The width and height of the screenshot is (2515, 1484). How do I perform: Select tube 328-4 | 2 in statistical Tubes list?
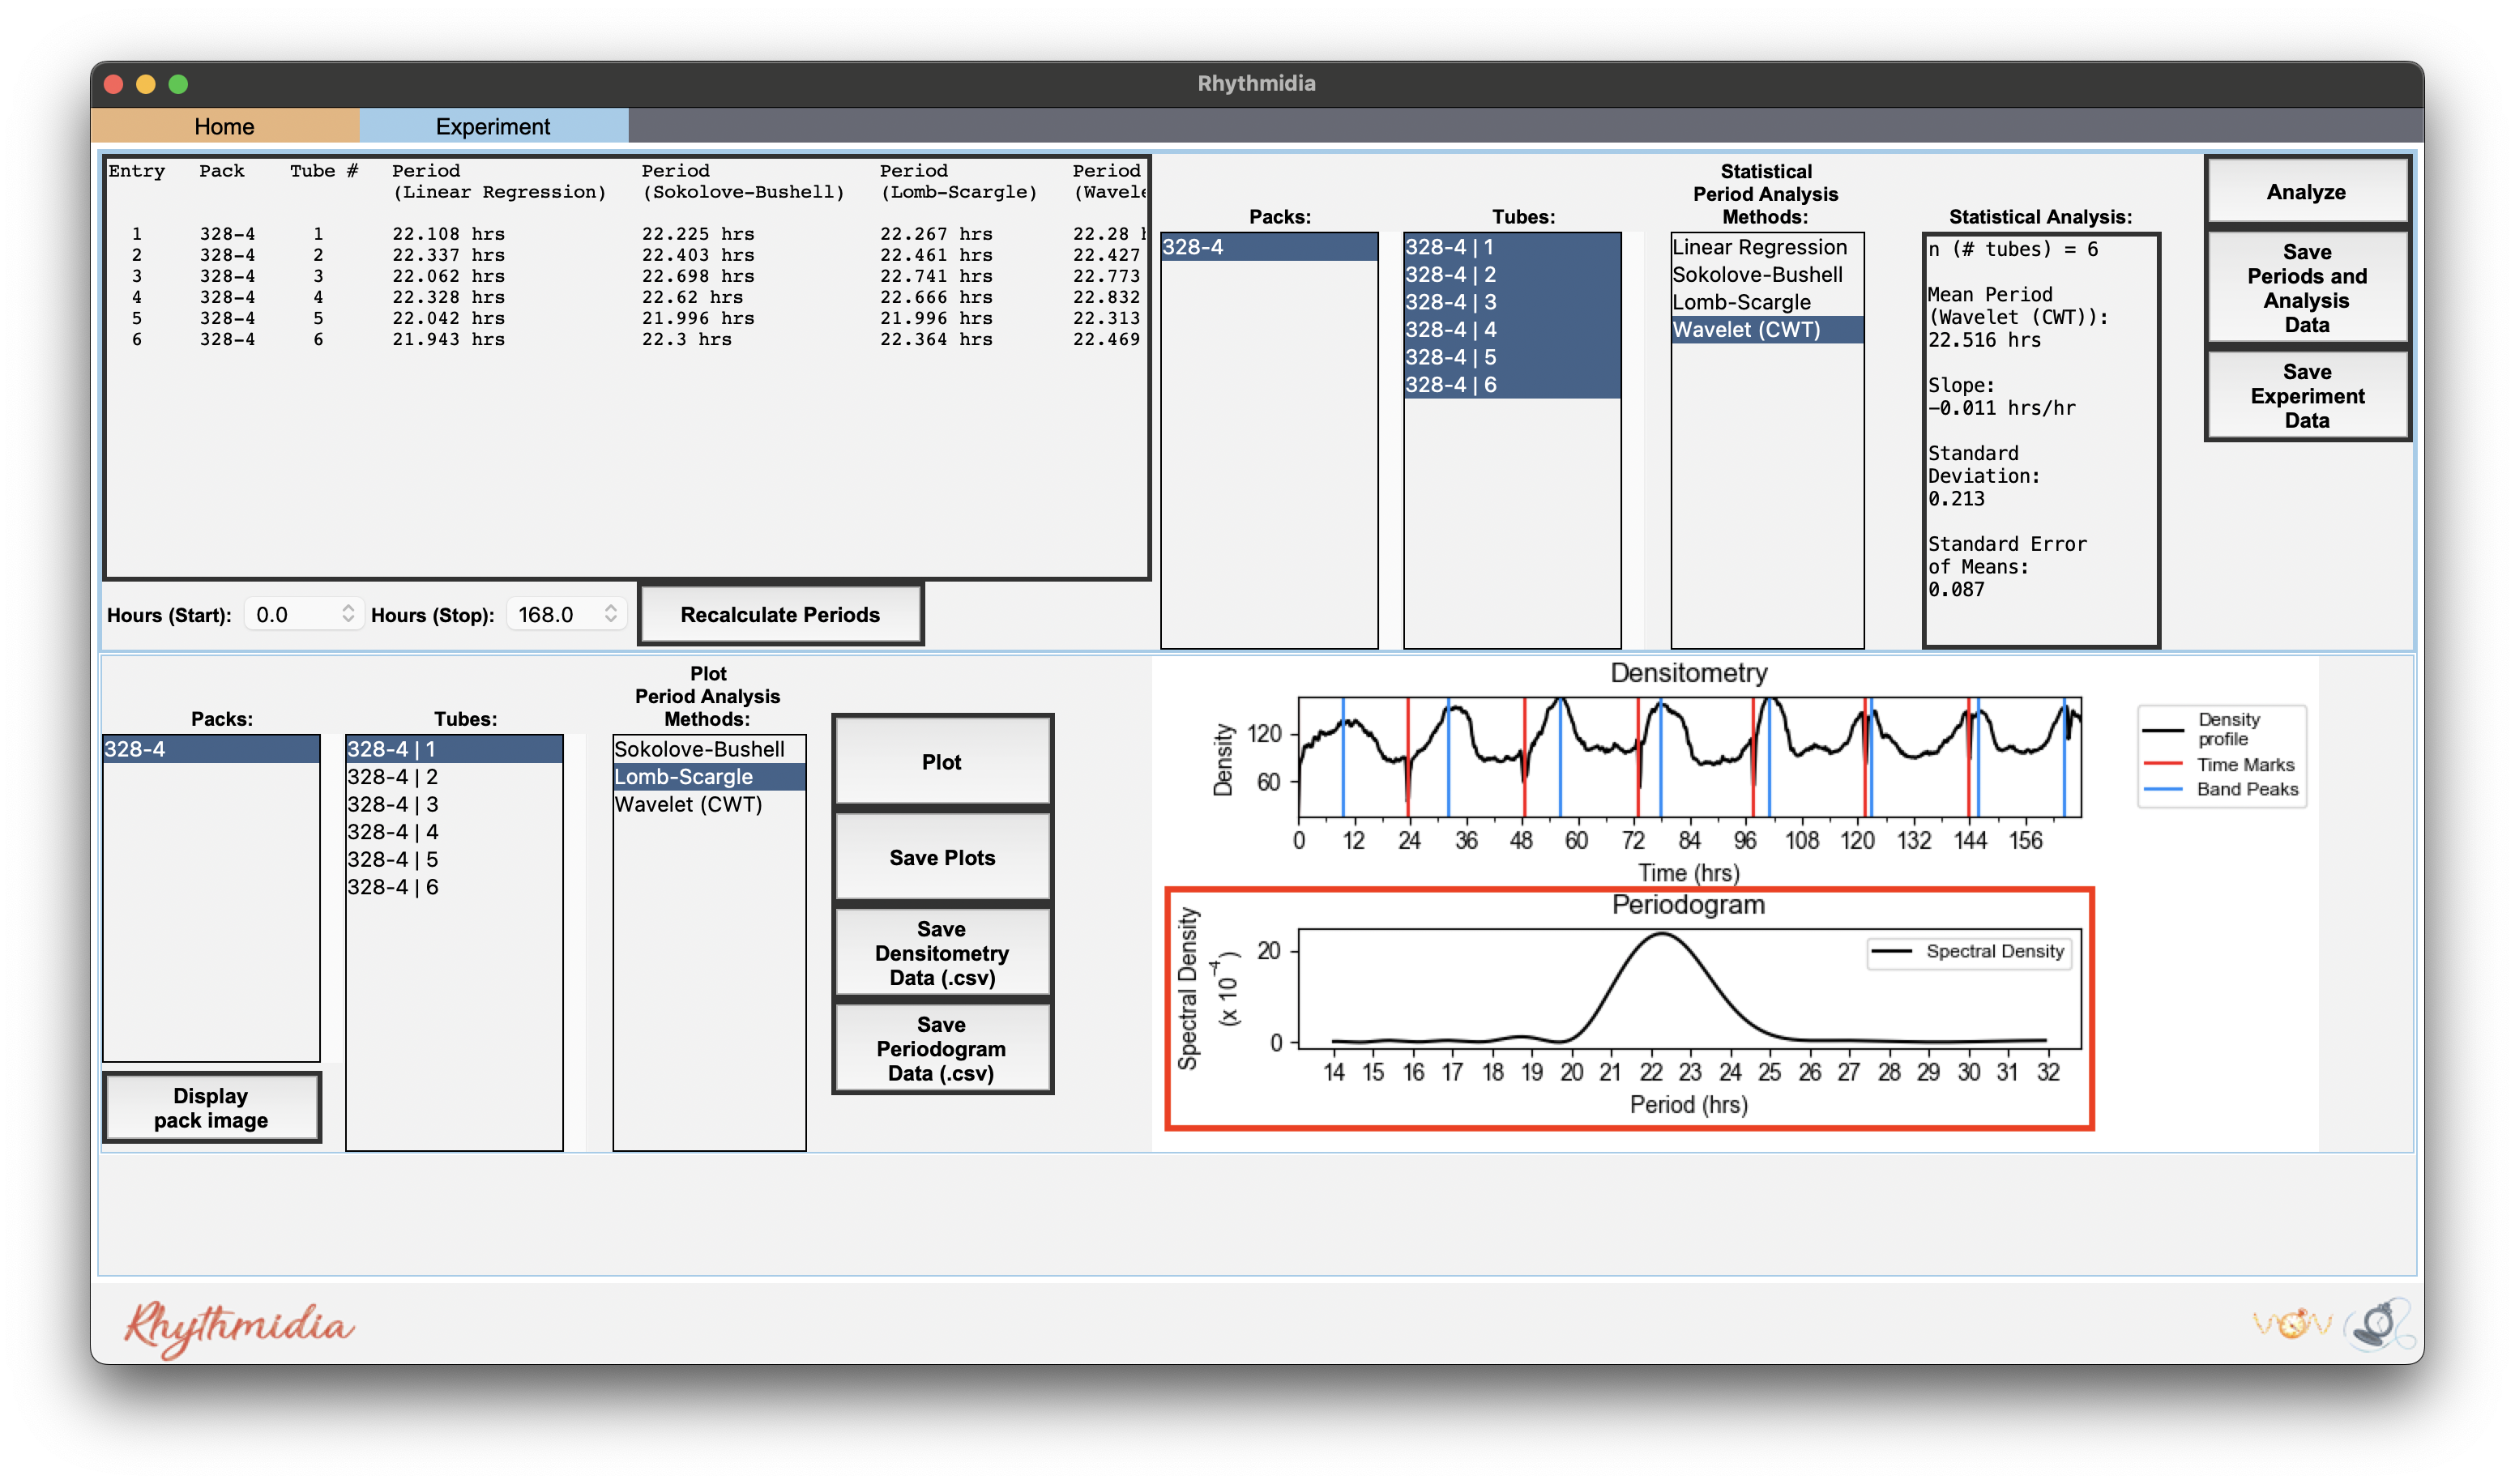pos(1511,274)
